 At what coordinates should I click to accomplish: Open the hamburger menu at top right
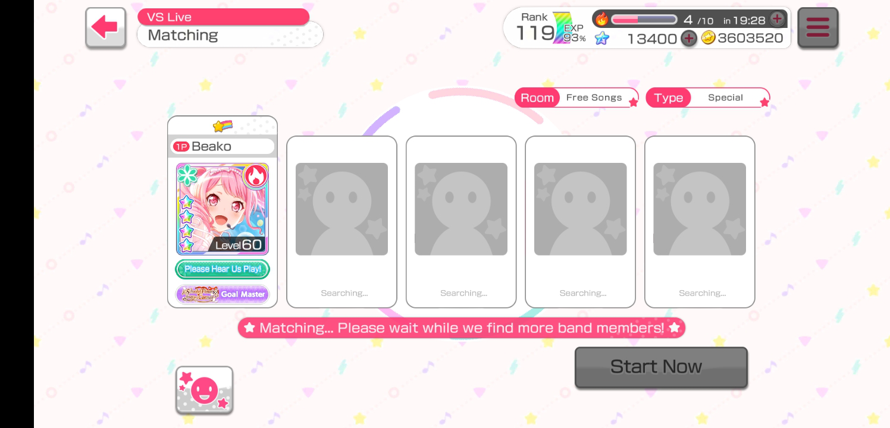(817, 27)
